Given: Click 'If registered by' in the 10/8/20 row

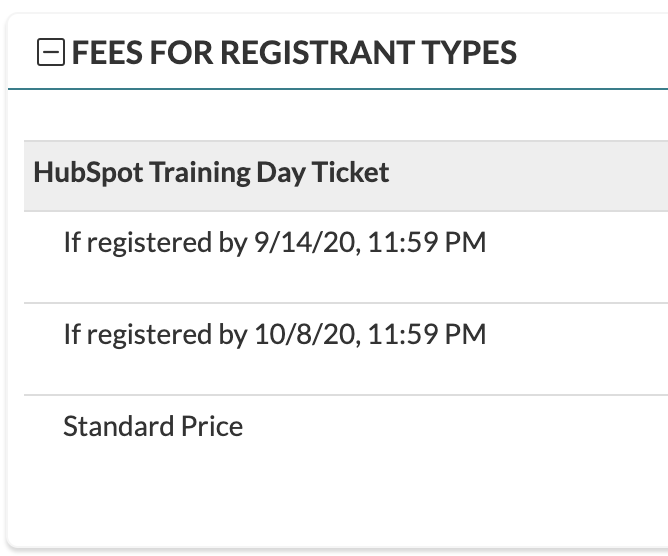Looking at the screenshot, I should [x=155, y=334].
